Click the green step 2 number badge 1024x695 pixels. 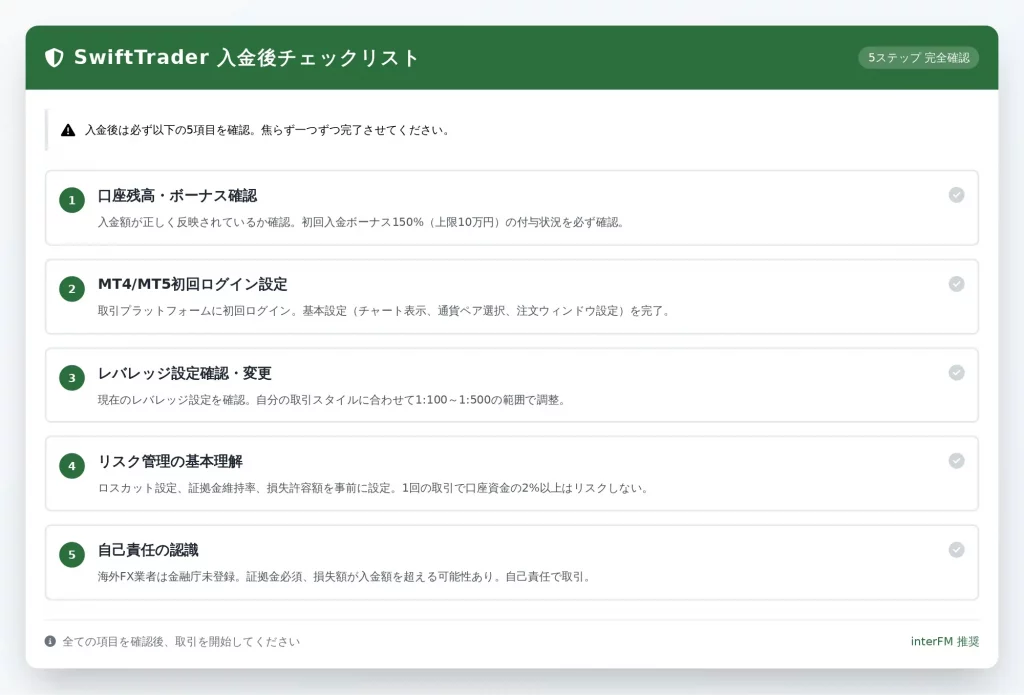(x=72, y=289)
